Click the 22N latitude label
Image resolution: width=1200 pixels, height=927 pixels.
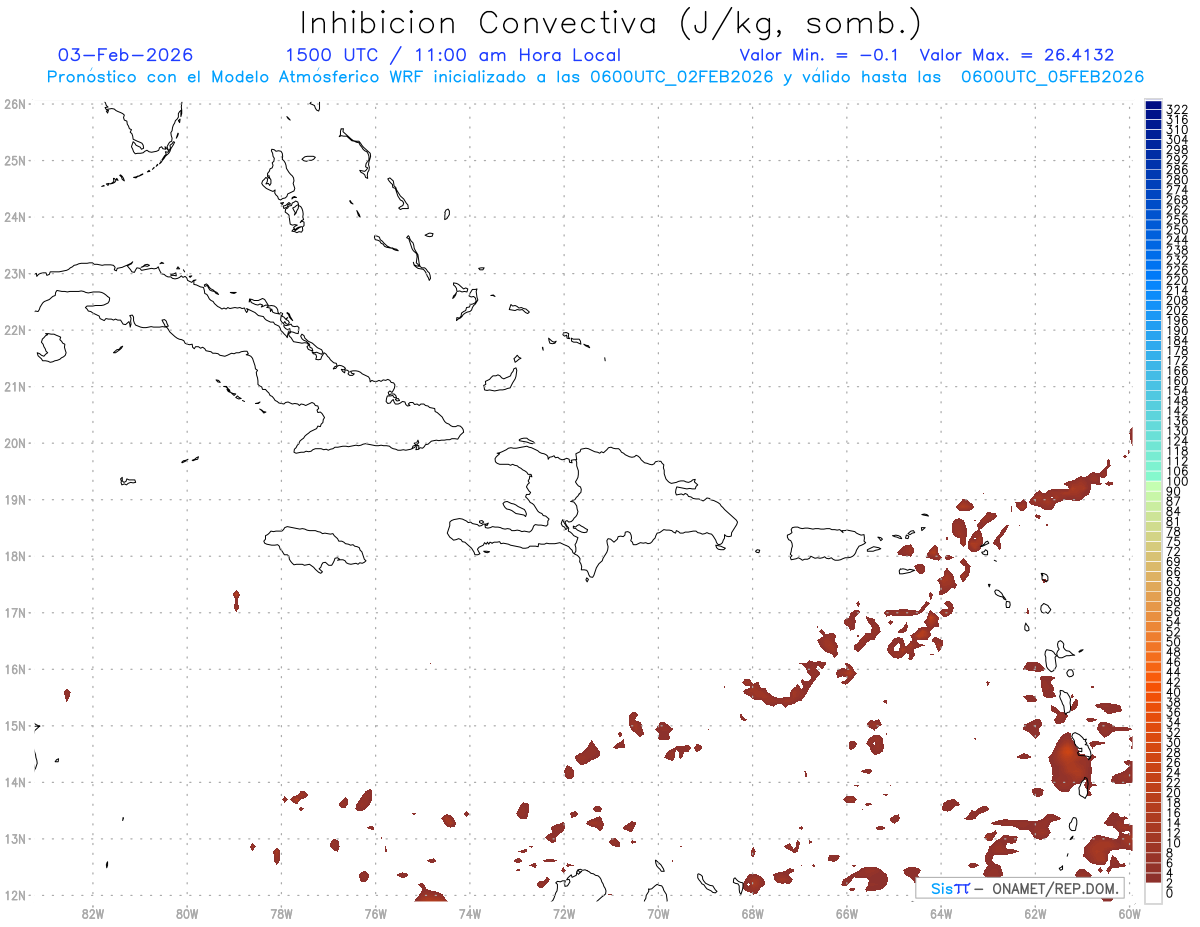[15, 329]
